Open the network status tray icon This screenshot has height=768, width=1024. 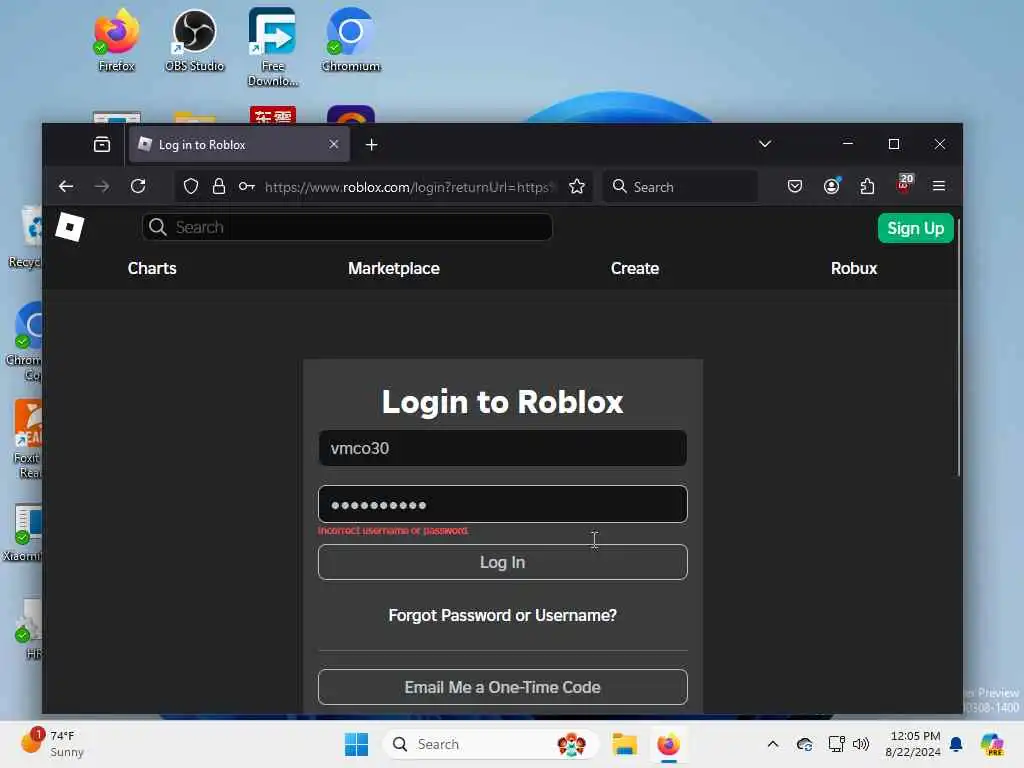[837, 744]
